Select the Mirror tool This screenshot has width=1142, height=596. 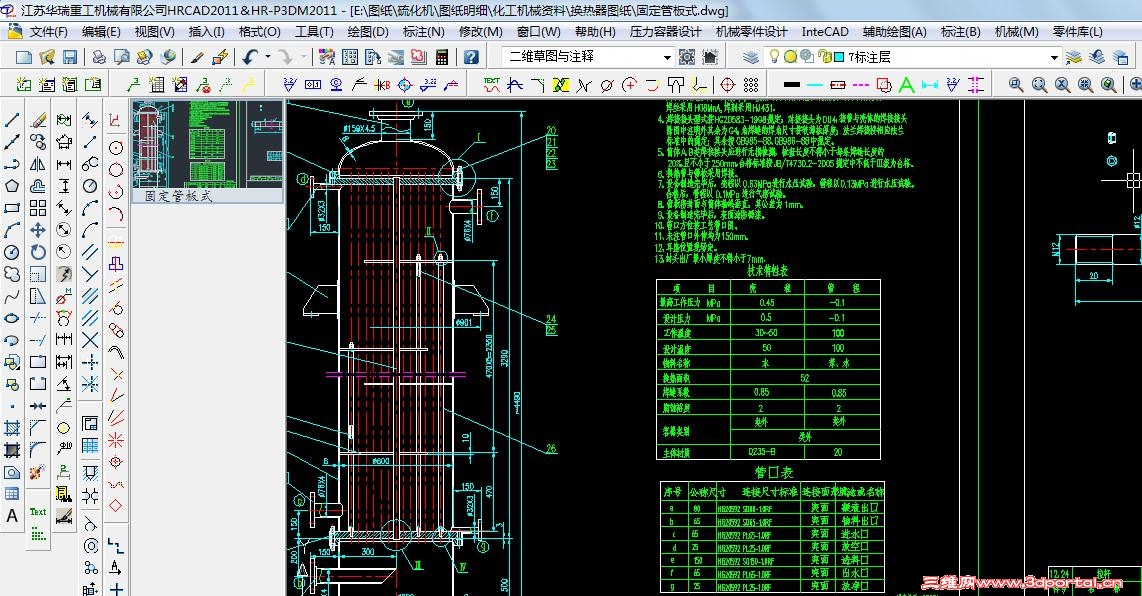tap(38, 164)
